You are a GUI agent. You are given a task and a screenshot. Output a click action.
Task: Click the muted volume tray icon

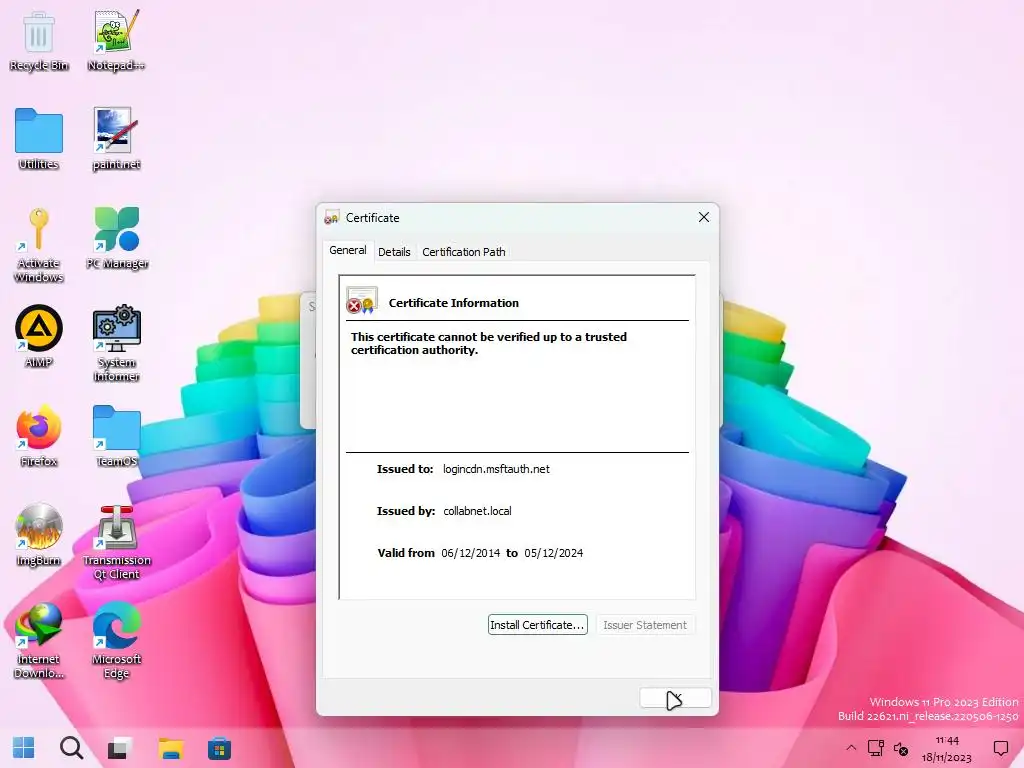(x=901, y=748)
